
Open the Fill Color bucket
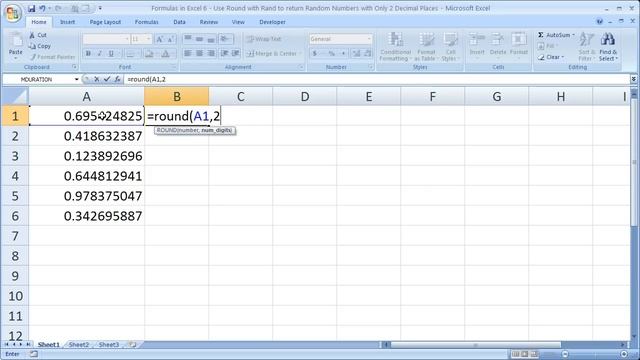pyautogui.click(x=149, y=53)
